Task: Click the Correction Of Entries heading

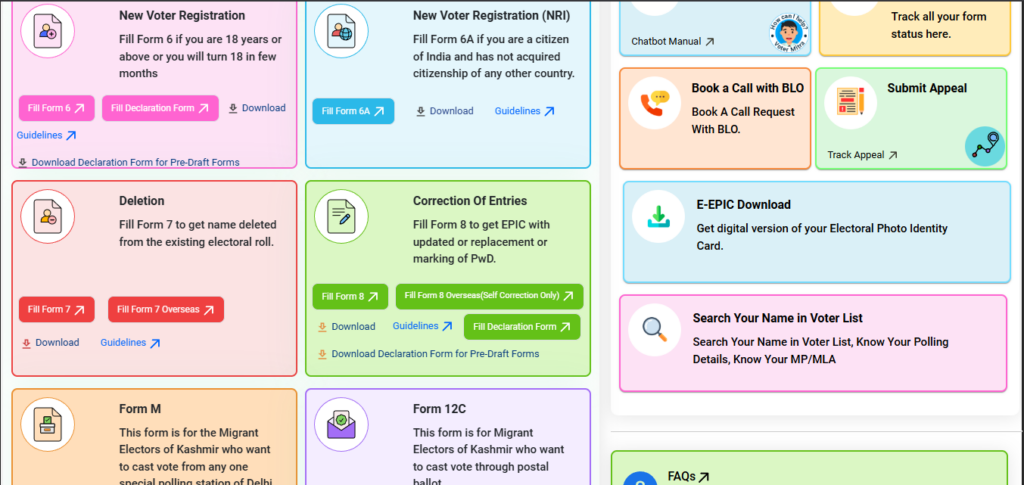Action: (470, 200)
